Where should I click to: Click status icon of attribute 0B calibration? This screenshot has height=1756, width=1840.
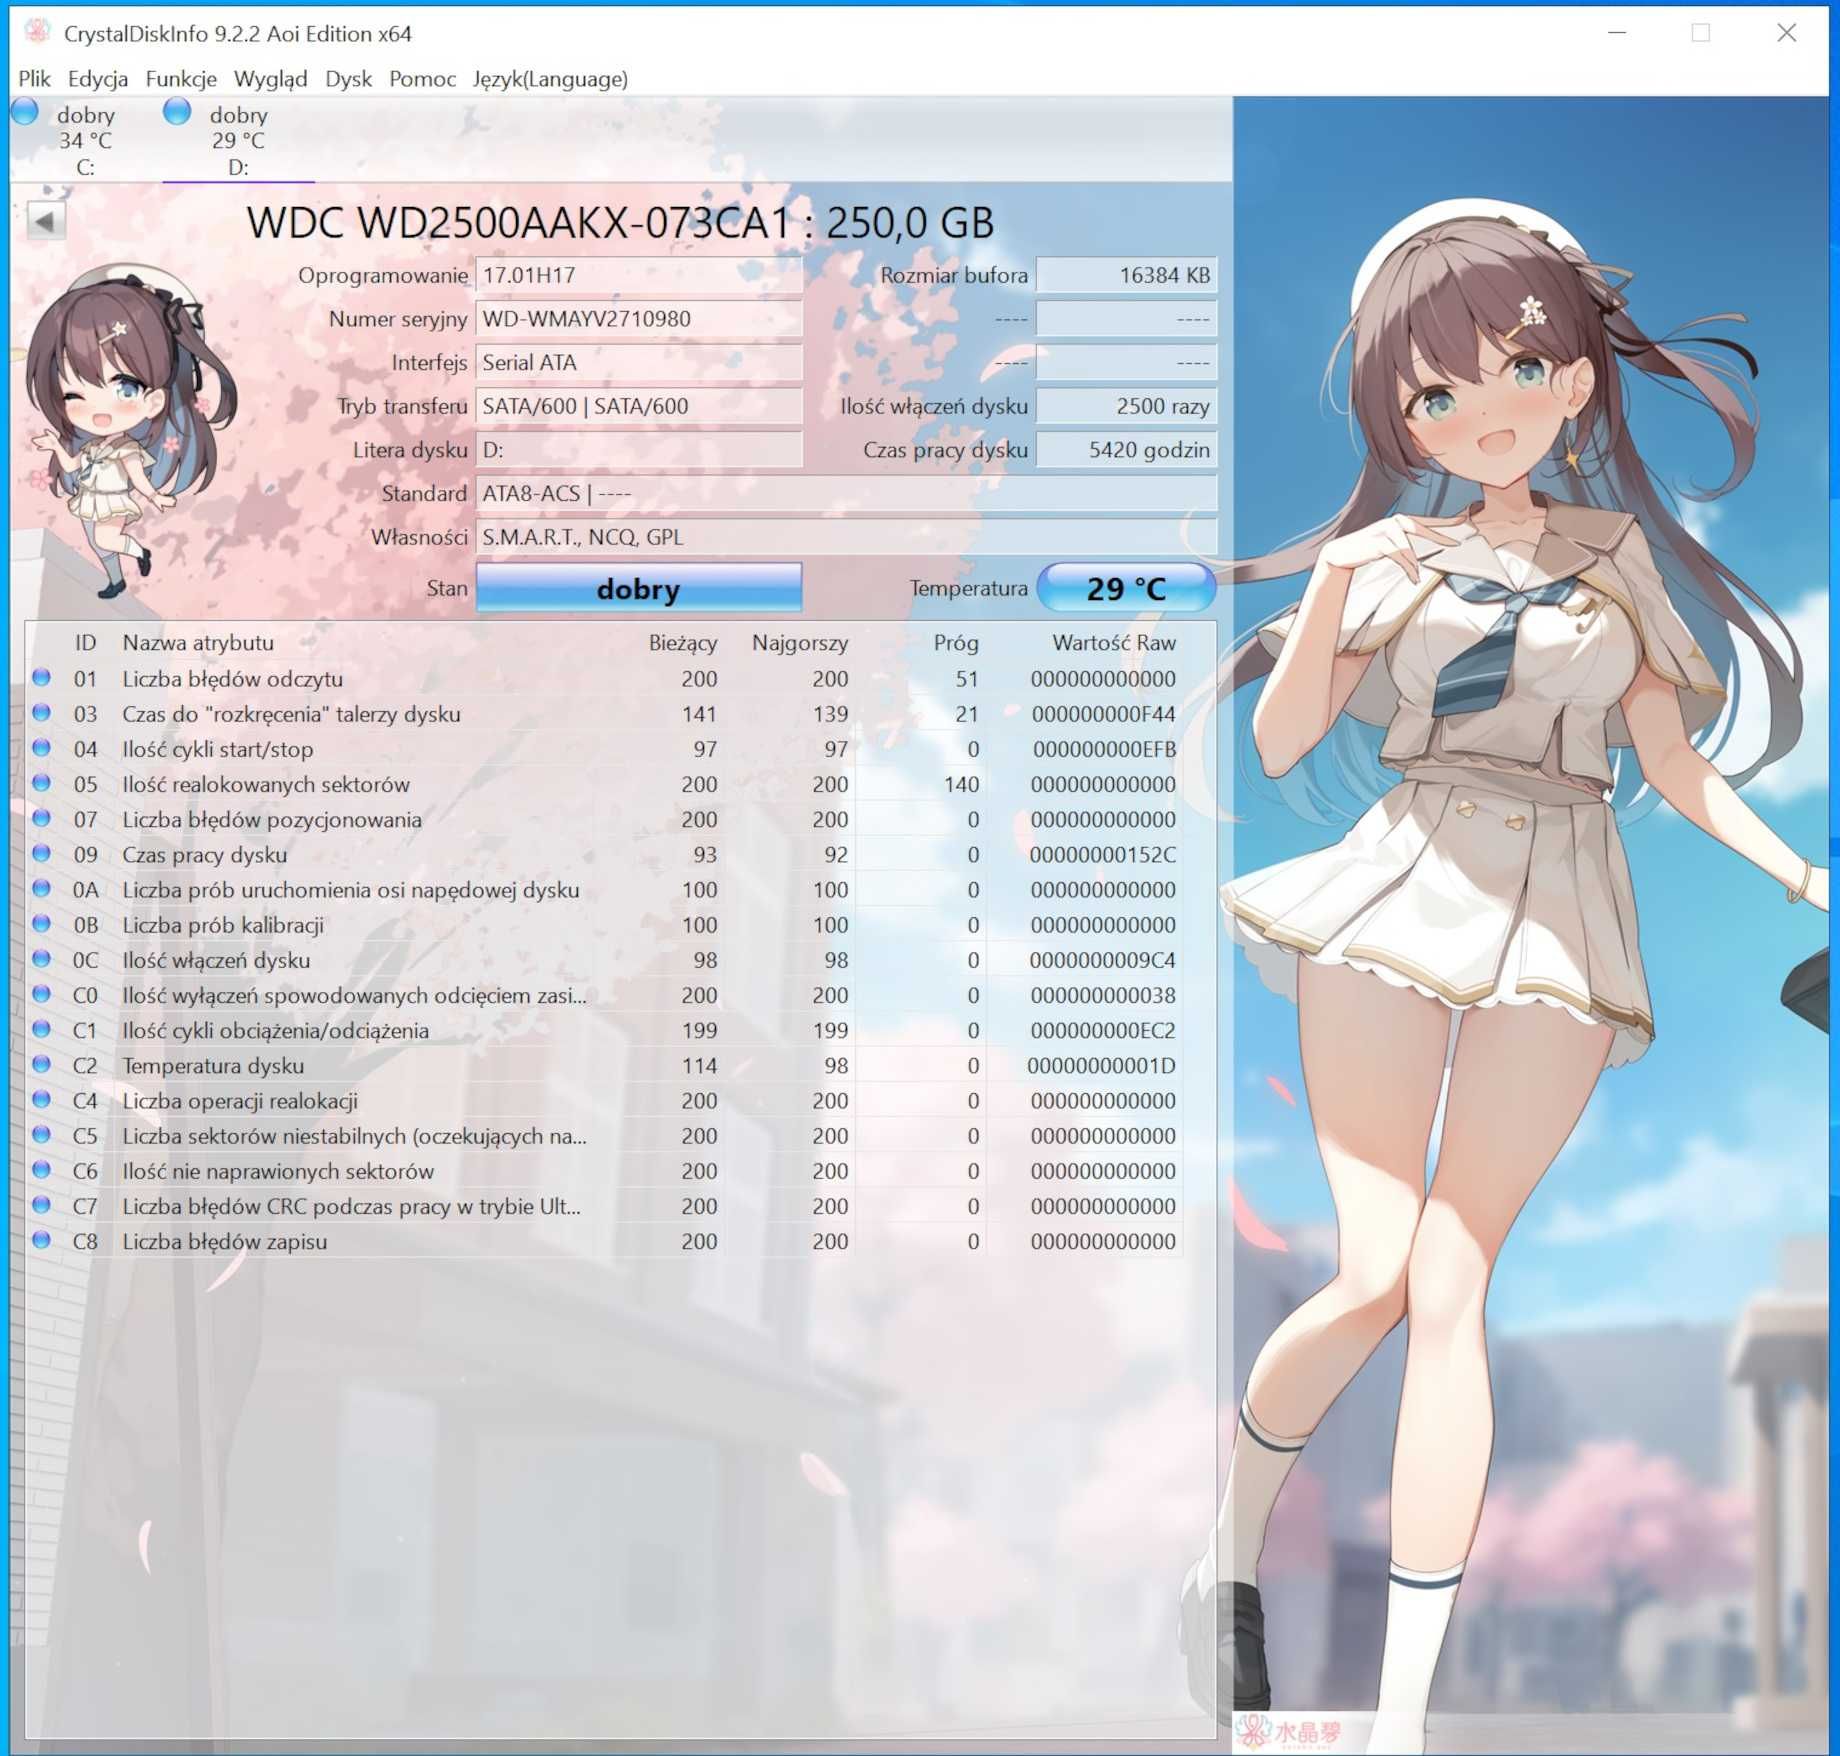click(x=41, y=924)
